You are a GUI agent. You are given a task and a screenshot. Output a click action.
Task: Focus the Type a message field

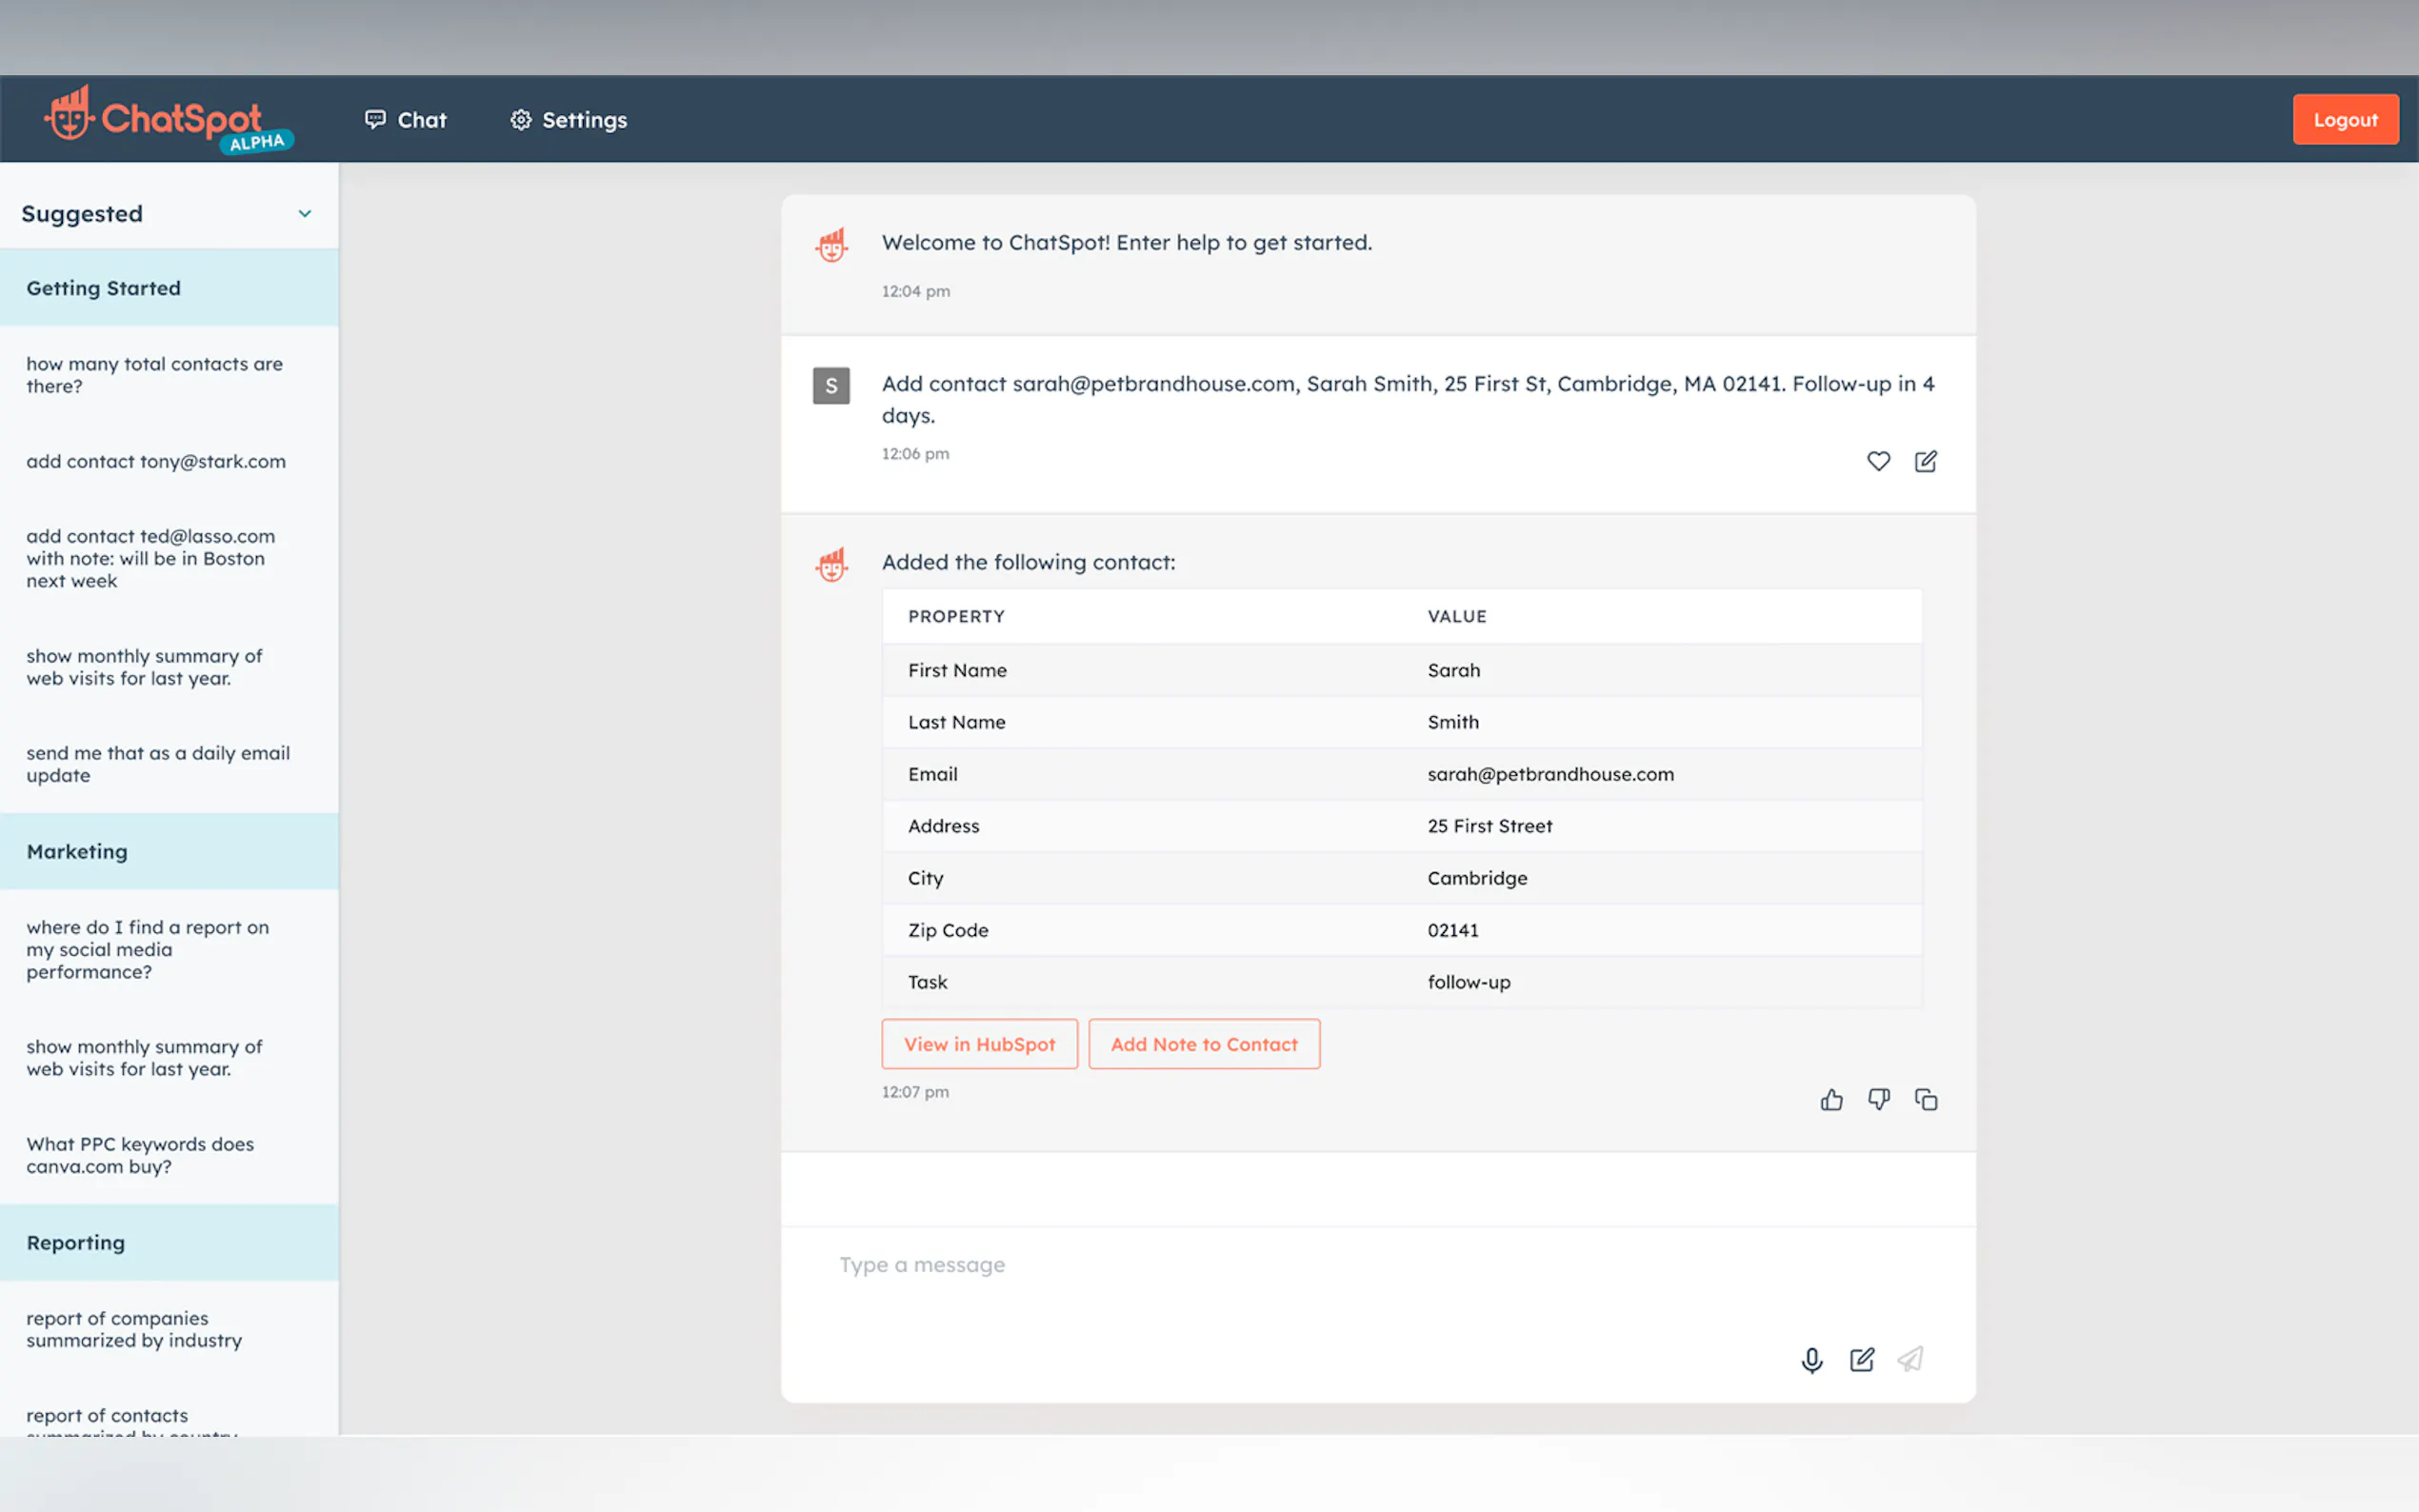click(x=1300, y=1265)
